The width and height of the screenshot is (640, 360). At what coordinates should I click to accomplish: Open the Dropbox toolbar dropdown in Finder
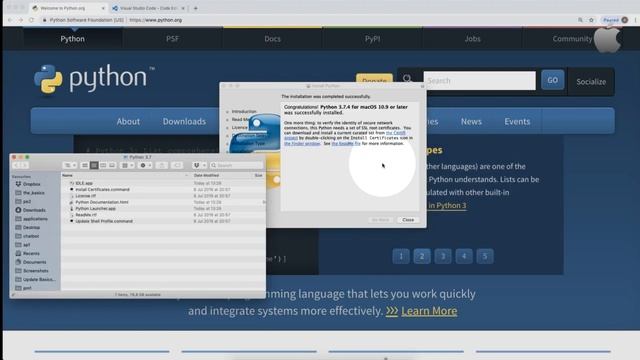point(199,165)
